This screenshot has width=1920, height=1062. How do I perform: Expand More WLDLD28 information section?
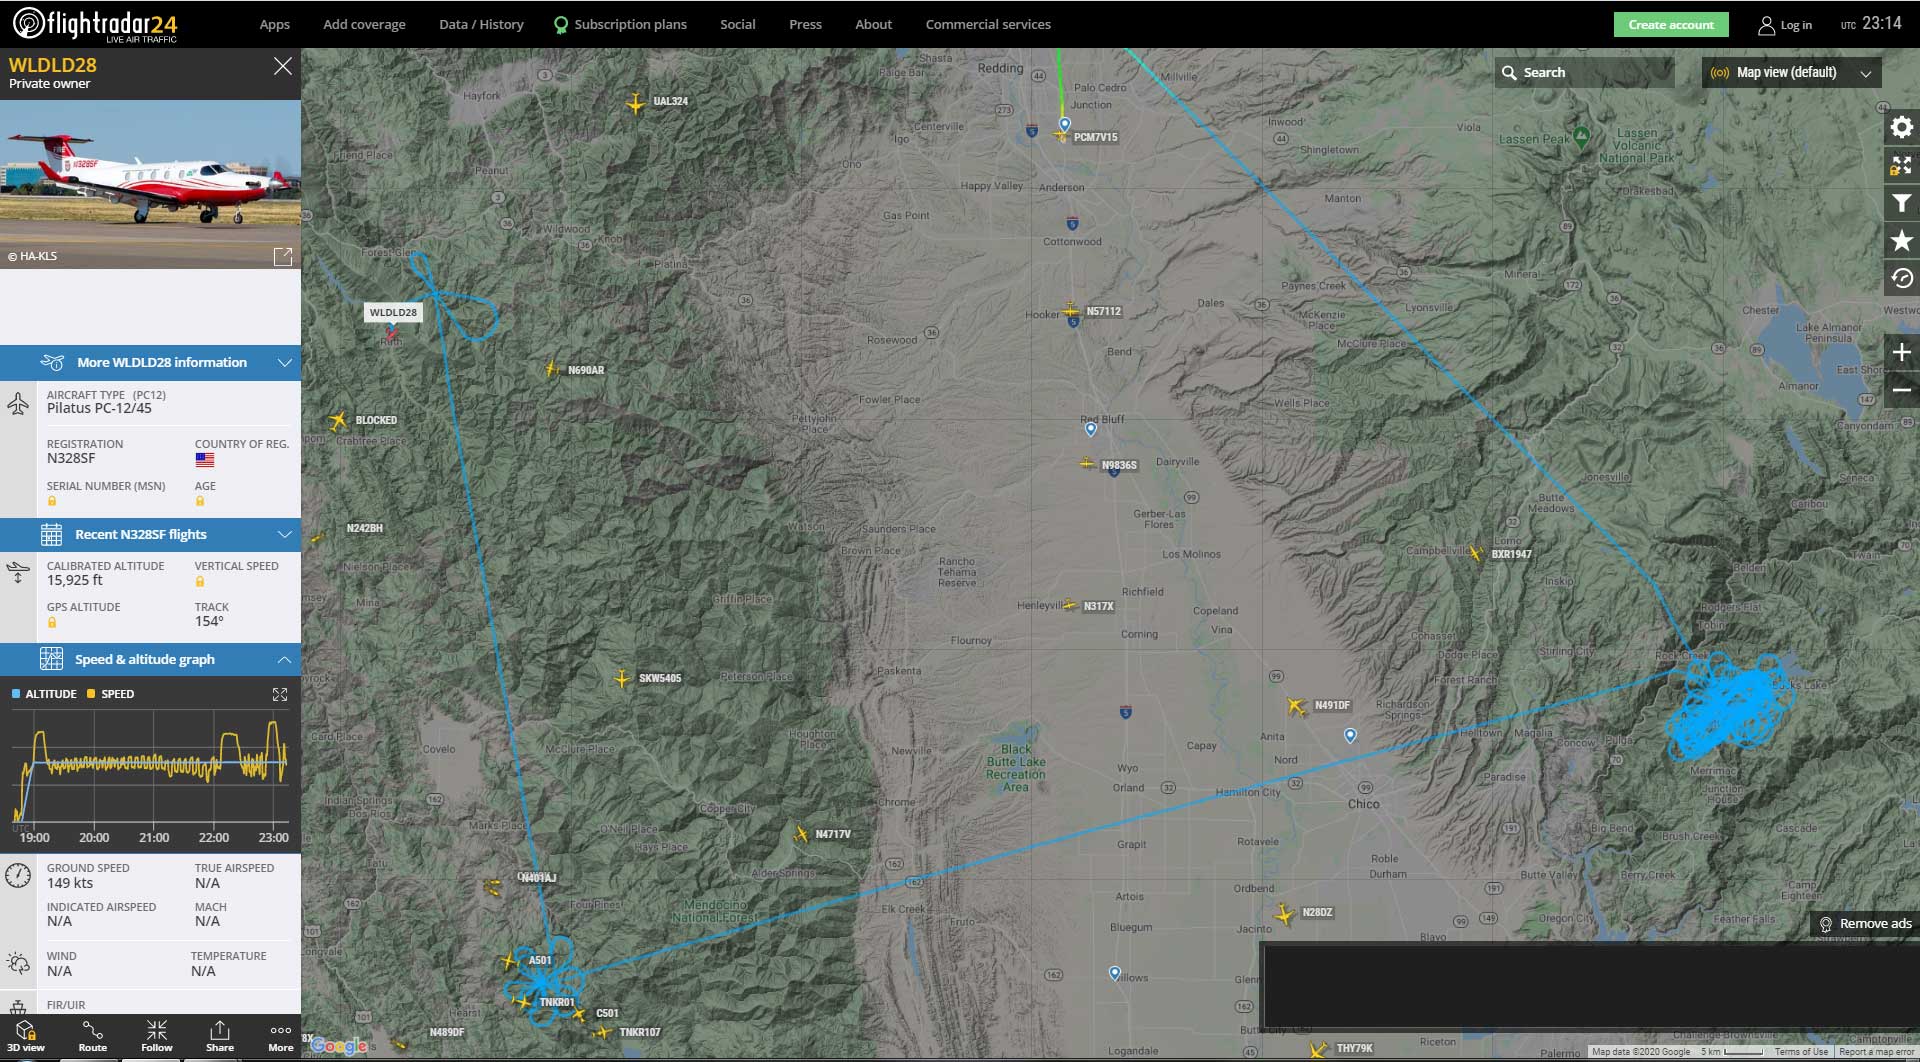tap(150, 363)
